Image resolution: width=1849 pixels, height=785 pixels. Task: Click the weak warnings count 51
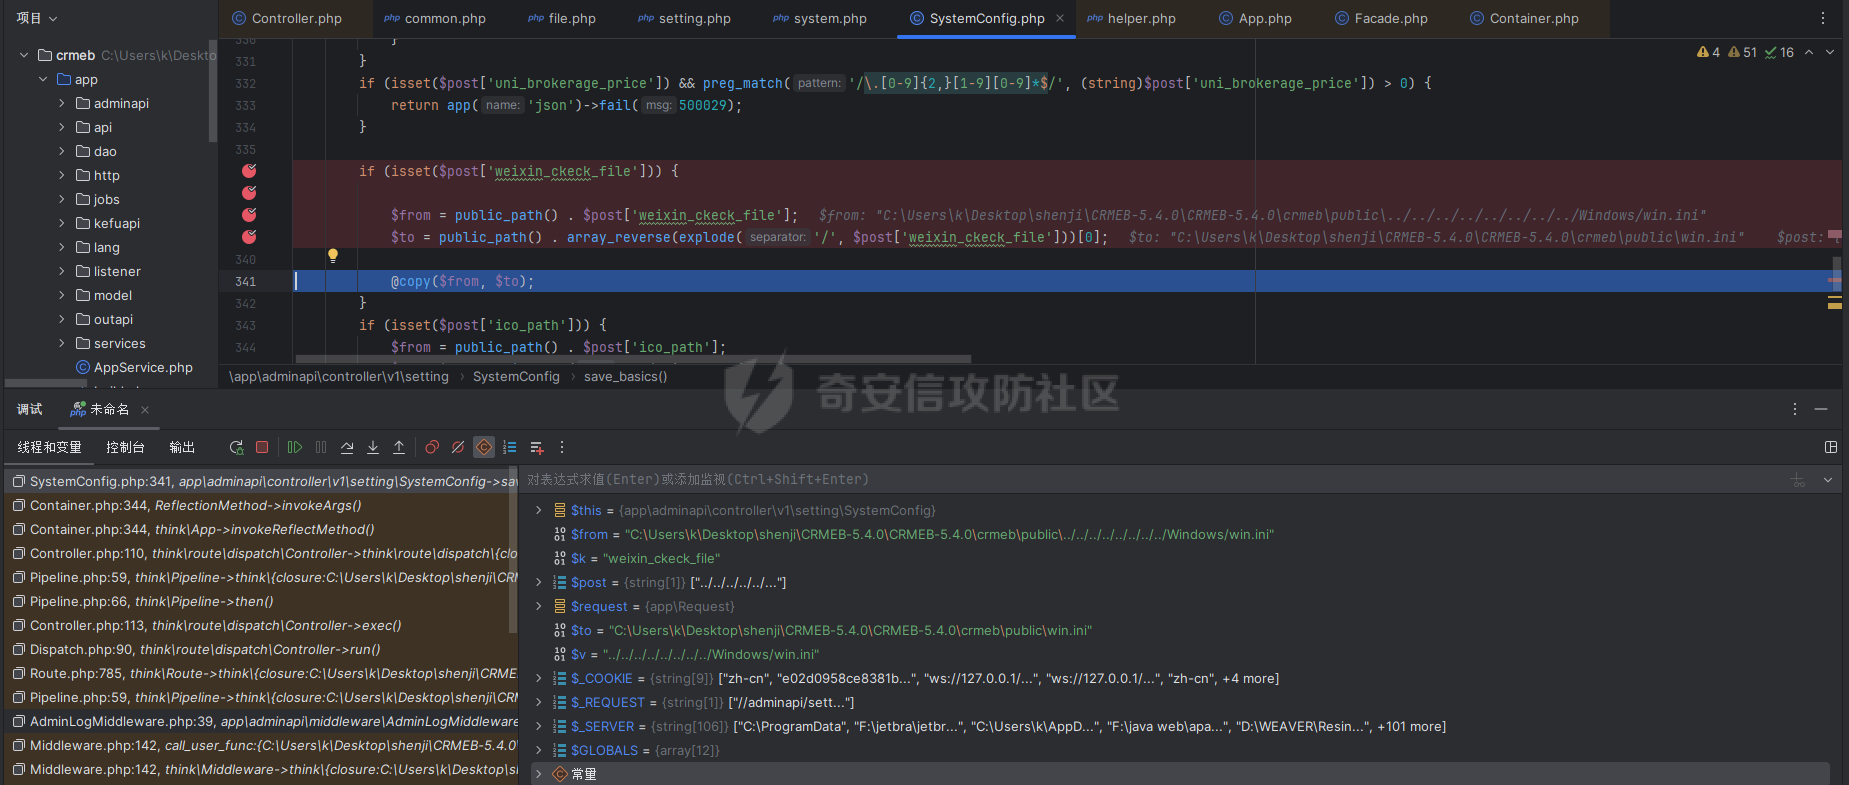click(x=1742, y=52)
